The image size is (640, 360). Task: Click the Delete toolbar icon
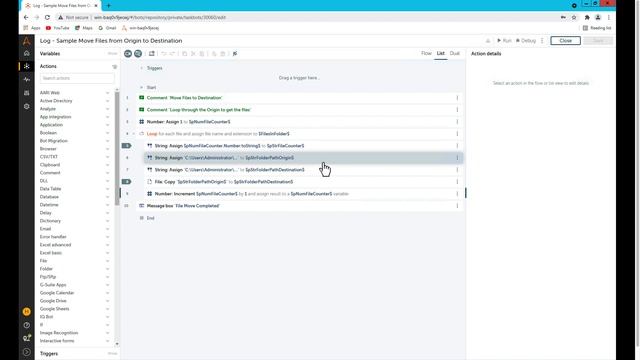tap(222, 53)
